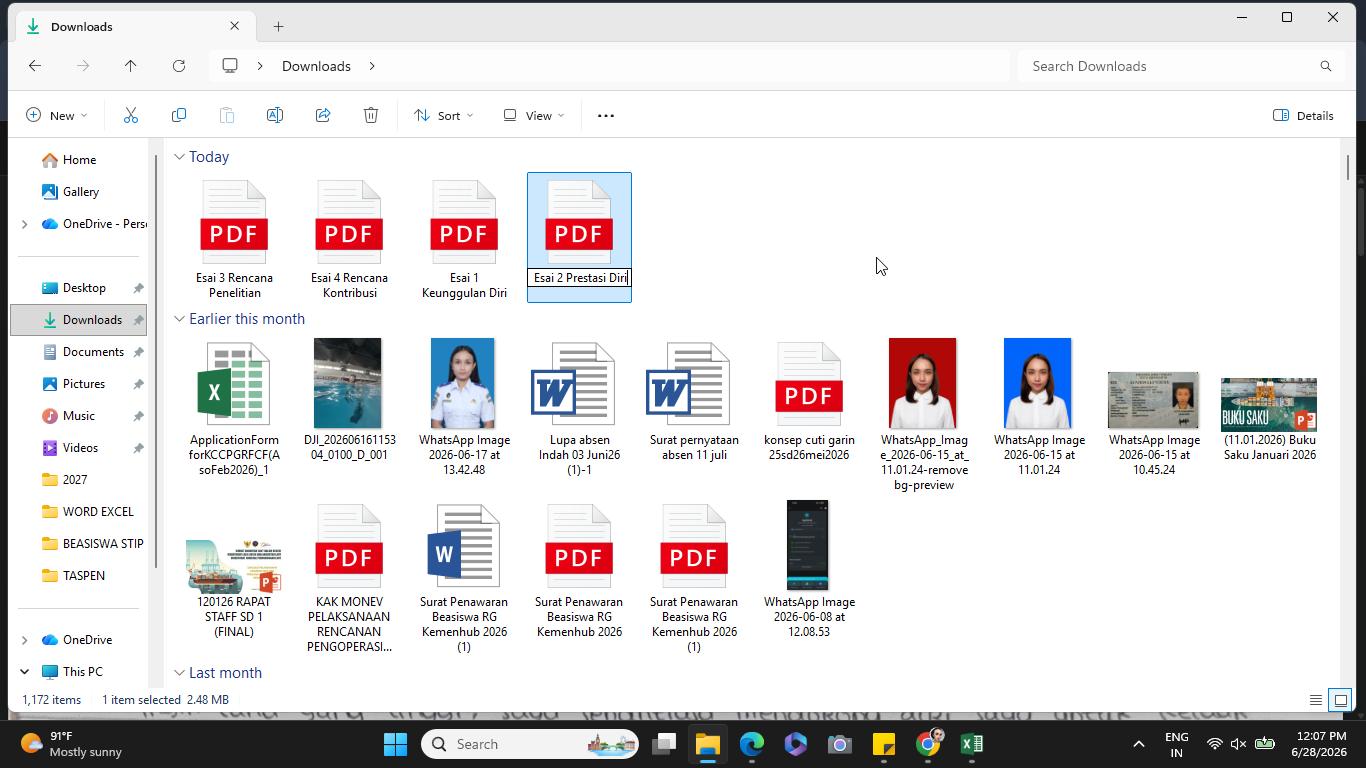Screen dimensions: 1366x768
Task: Click Downloads in the address breadcrumb
Action: pos(316,66)
